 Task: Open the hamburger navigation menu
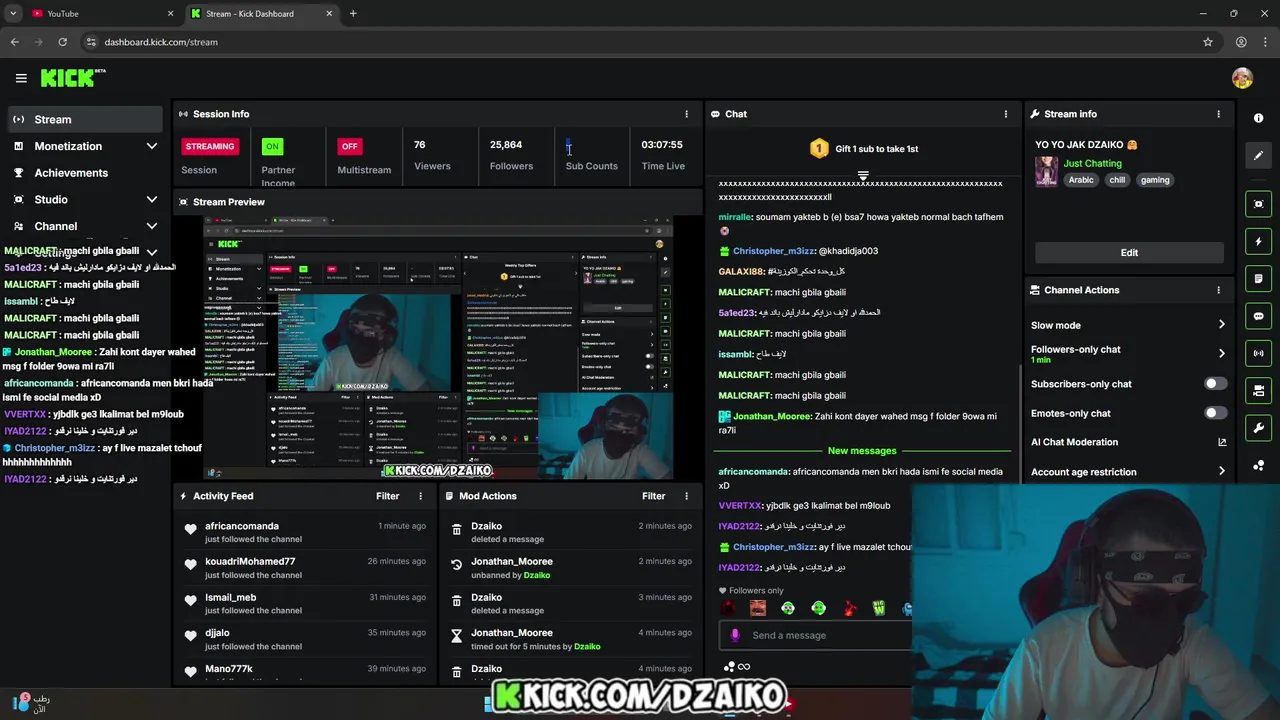coord(21,78)
